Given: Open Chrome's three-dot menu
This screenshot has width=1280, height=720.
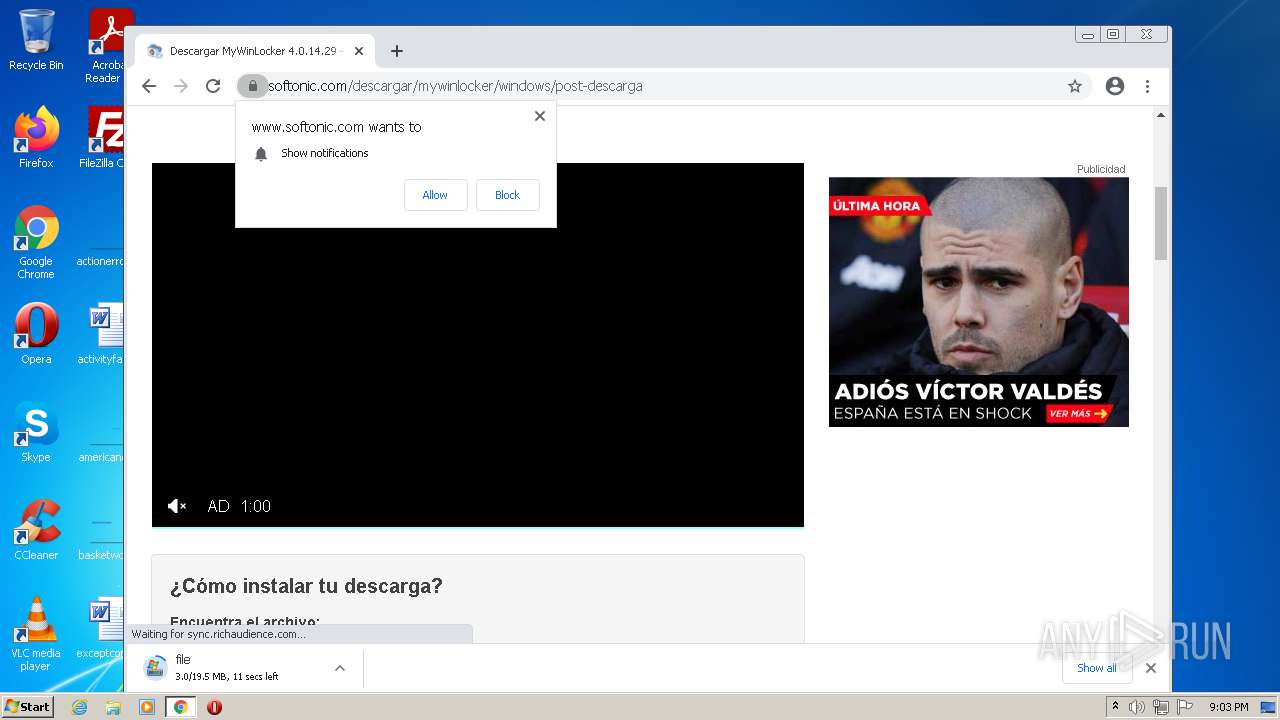Looking at the screenshot, I should [1148, 86].
